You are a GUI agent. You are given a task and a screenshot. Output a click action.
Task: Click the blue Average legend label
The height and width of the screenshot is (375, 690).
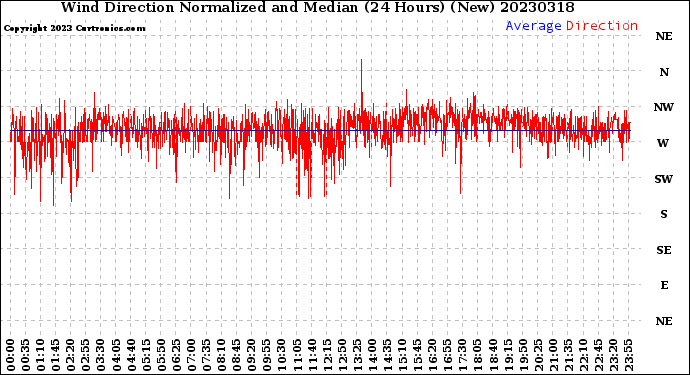point(533,26)
